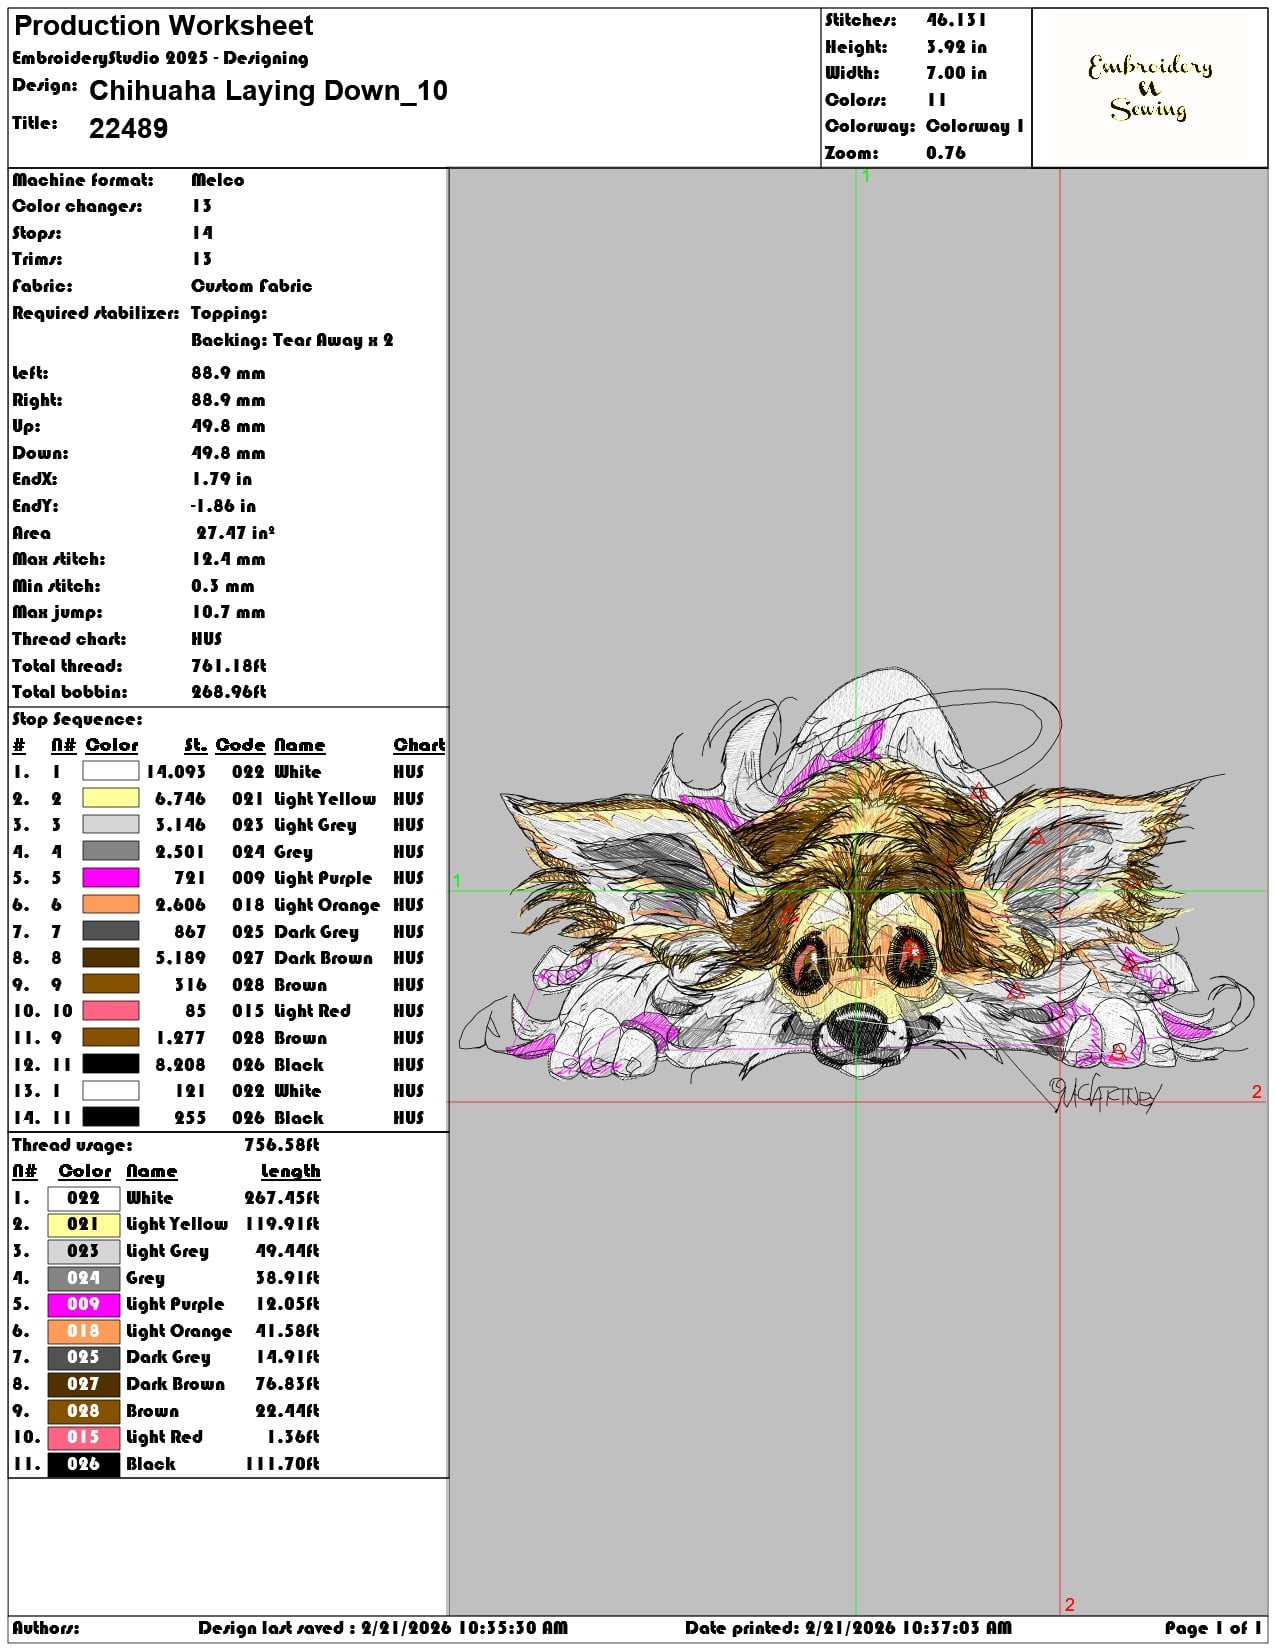Viewport: 1275px width, 1650px height.
Task: Click the Black thread length 111.70ft
Action: pos(282,1464)
